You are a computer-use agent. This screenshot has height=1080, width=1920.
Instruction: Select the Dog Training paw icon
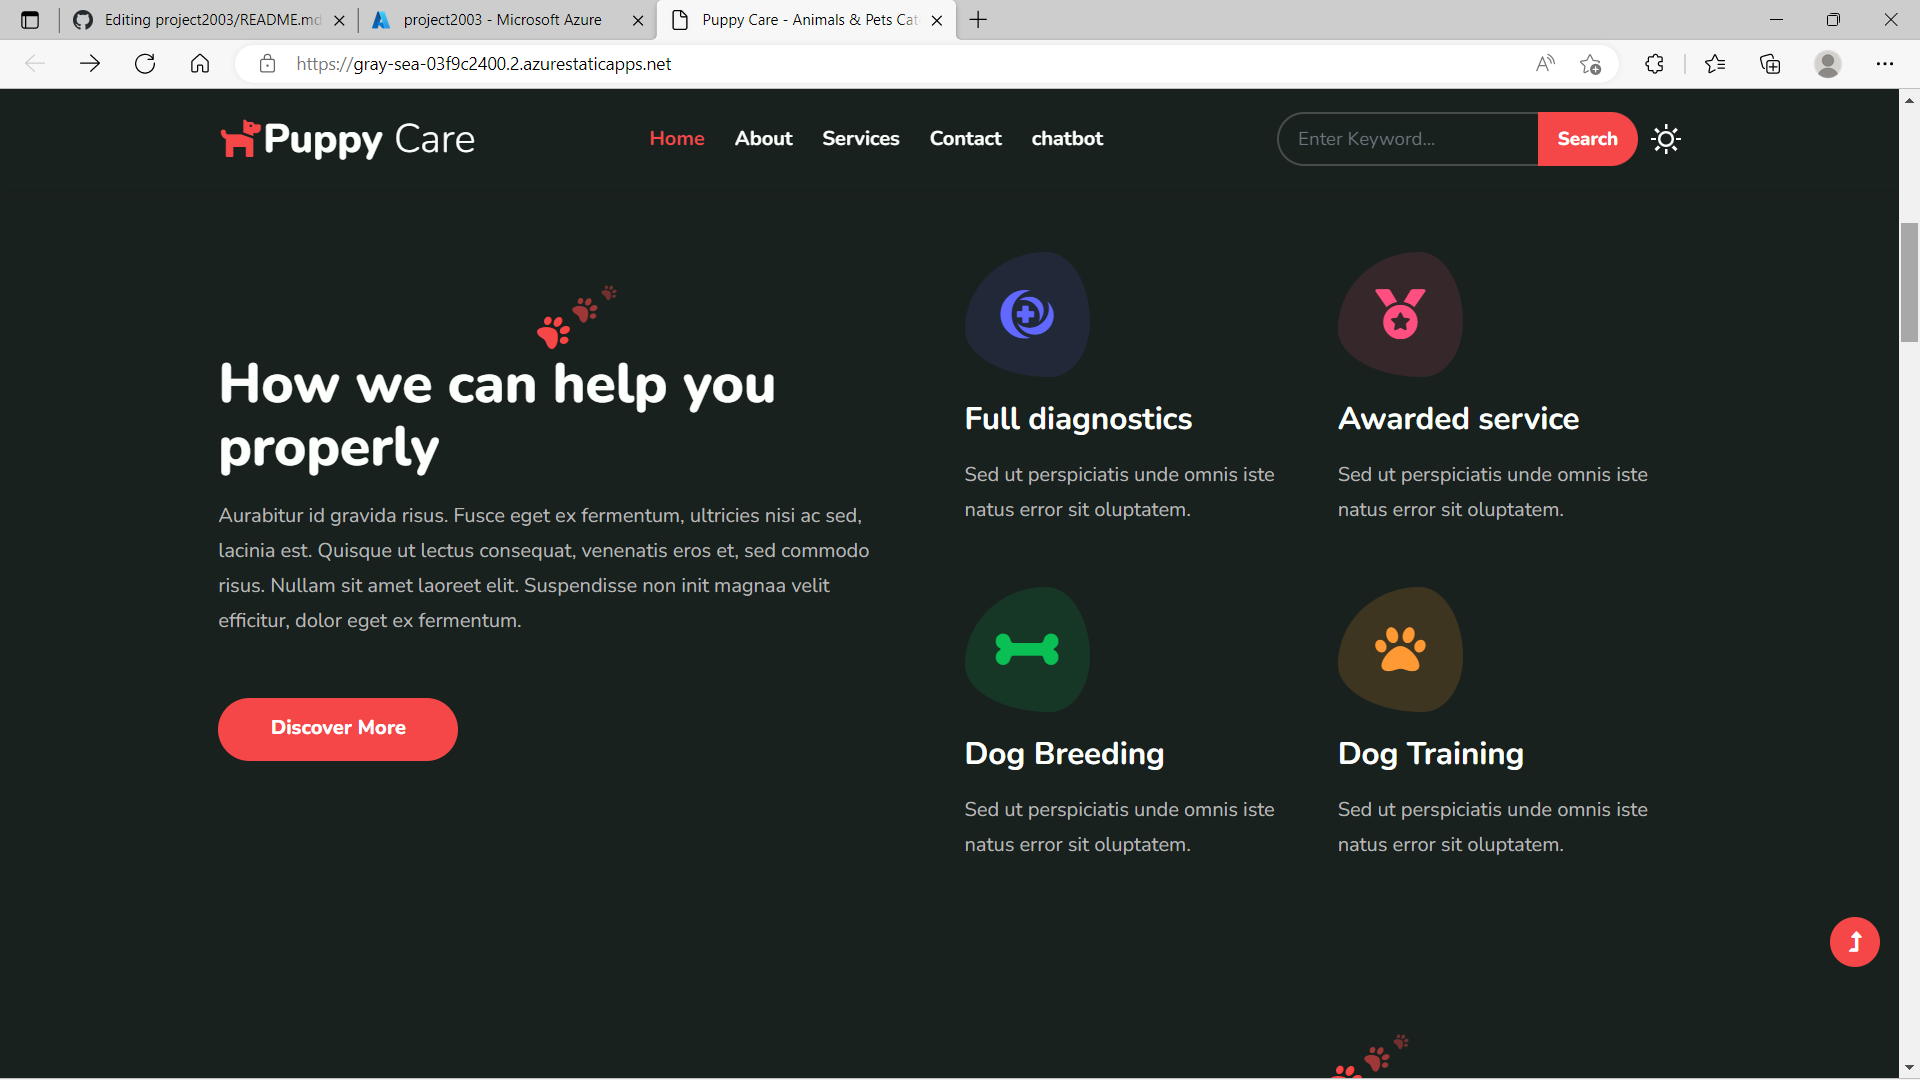tap(1400, 650)
